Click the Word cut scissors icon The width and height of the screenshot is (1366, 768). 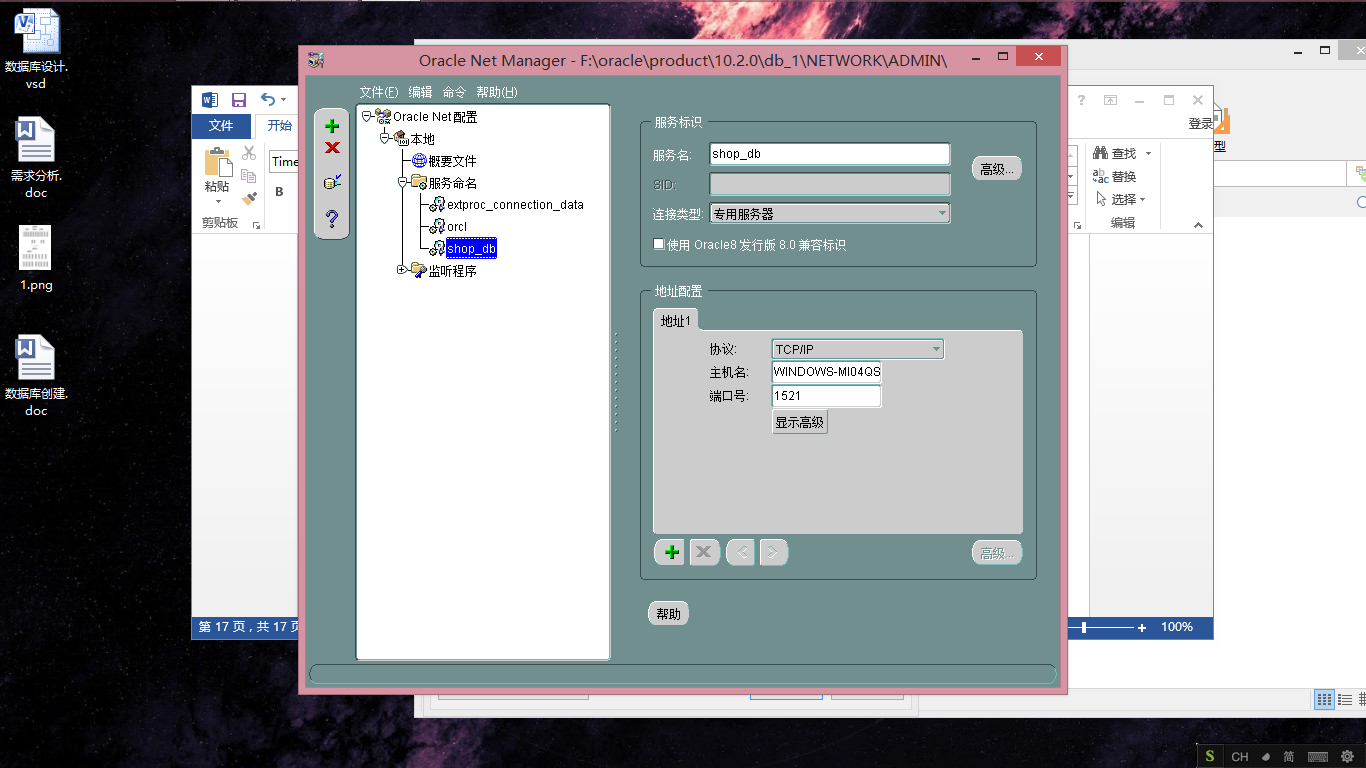(x=249, y=153)
